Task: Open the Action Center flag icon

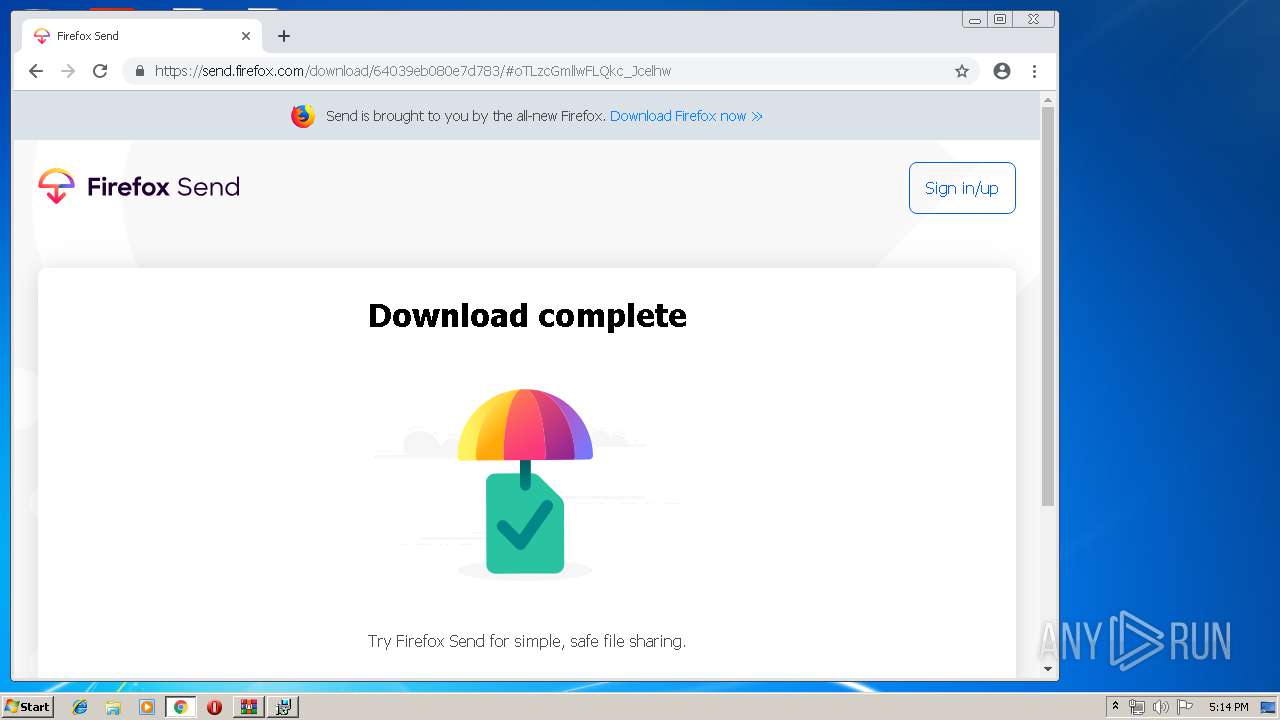Action: point(1185,707)
